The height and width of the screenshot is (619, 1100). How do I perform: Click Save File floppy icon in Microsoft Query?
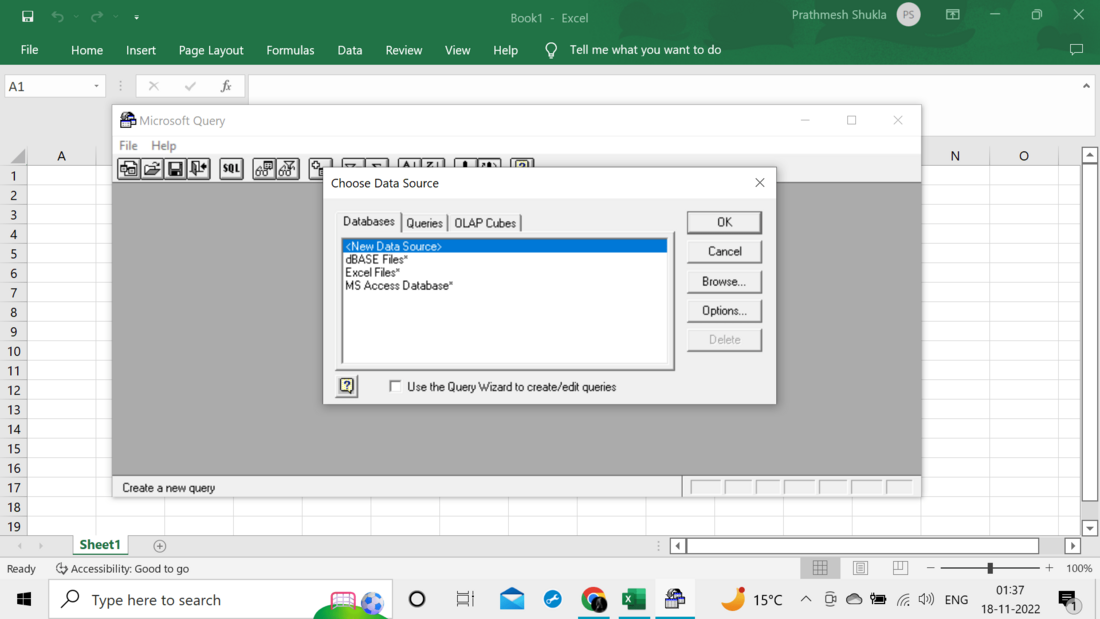click(x=175, y=168)
